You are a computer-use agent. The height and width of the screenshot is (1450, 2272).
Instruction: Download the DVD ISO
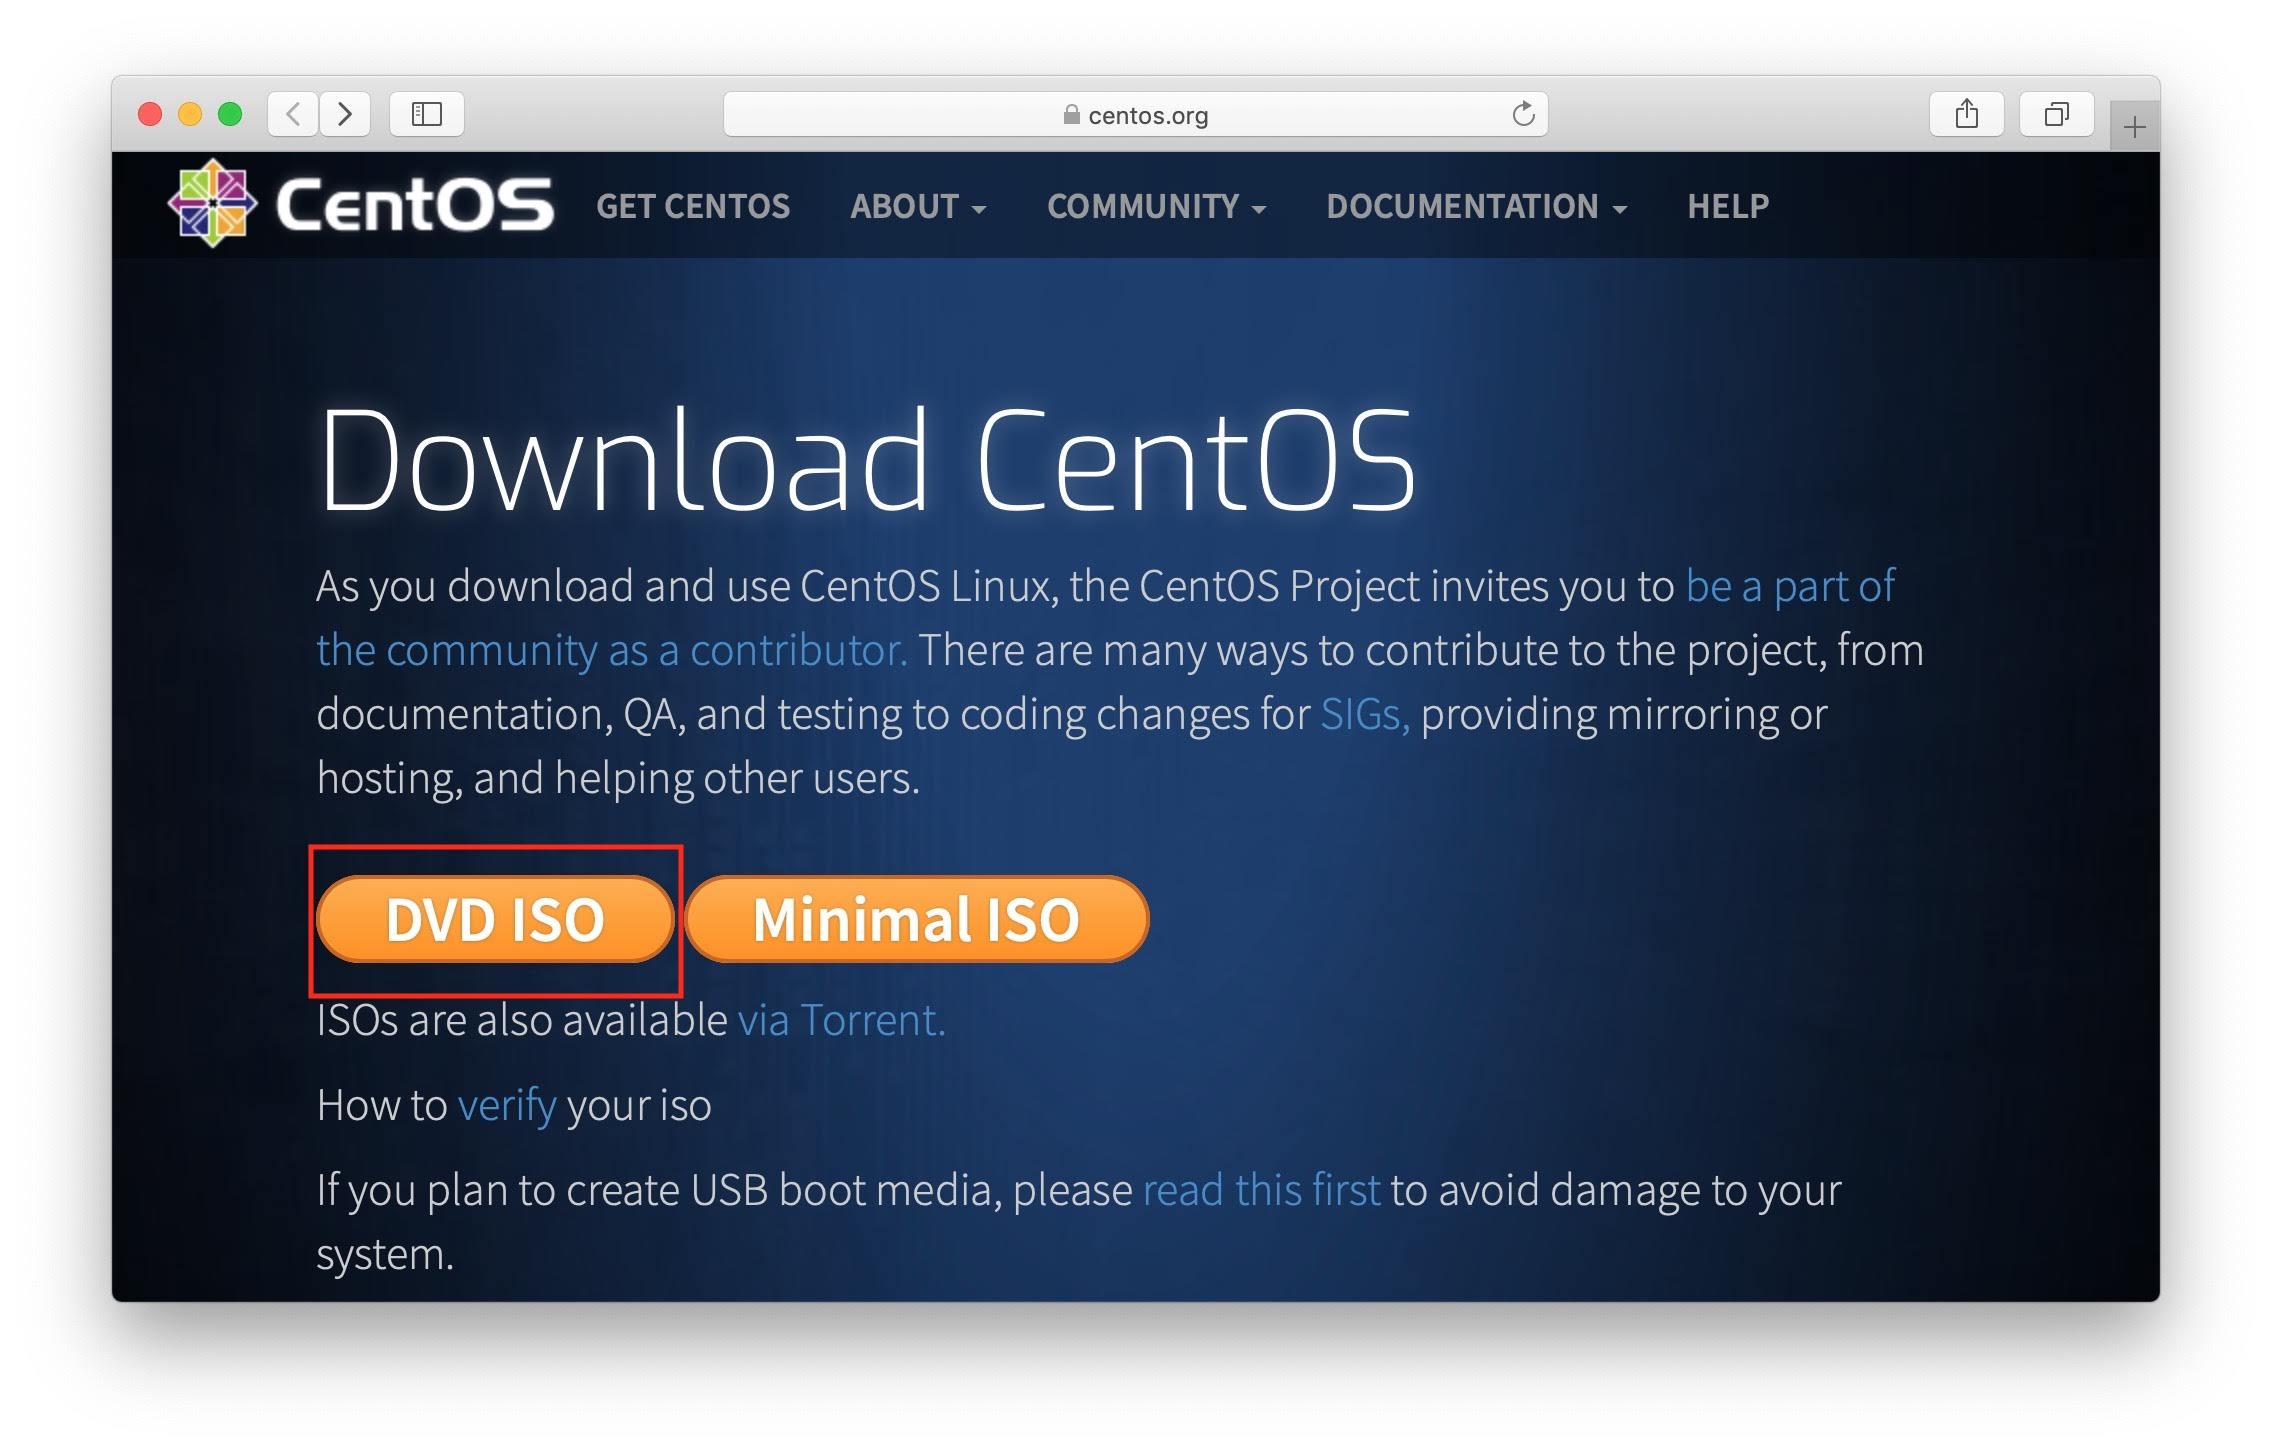click(x=495, y=920)
